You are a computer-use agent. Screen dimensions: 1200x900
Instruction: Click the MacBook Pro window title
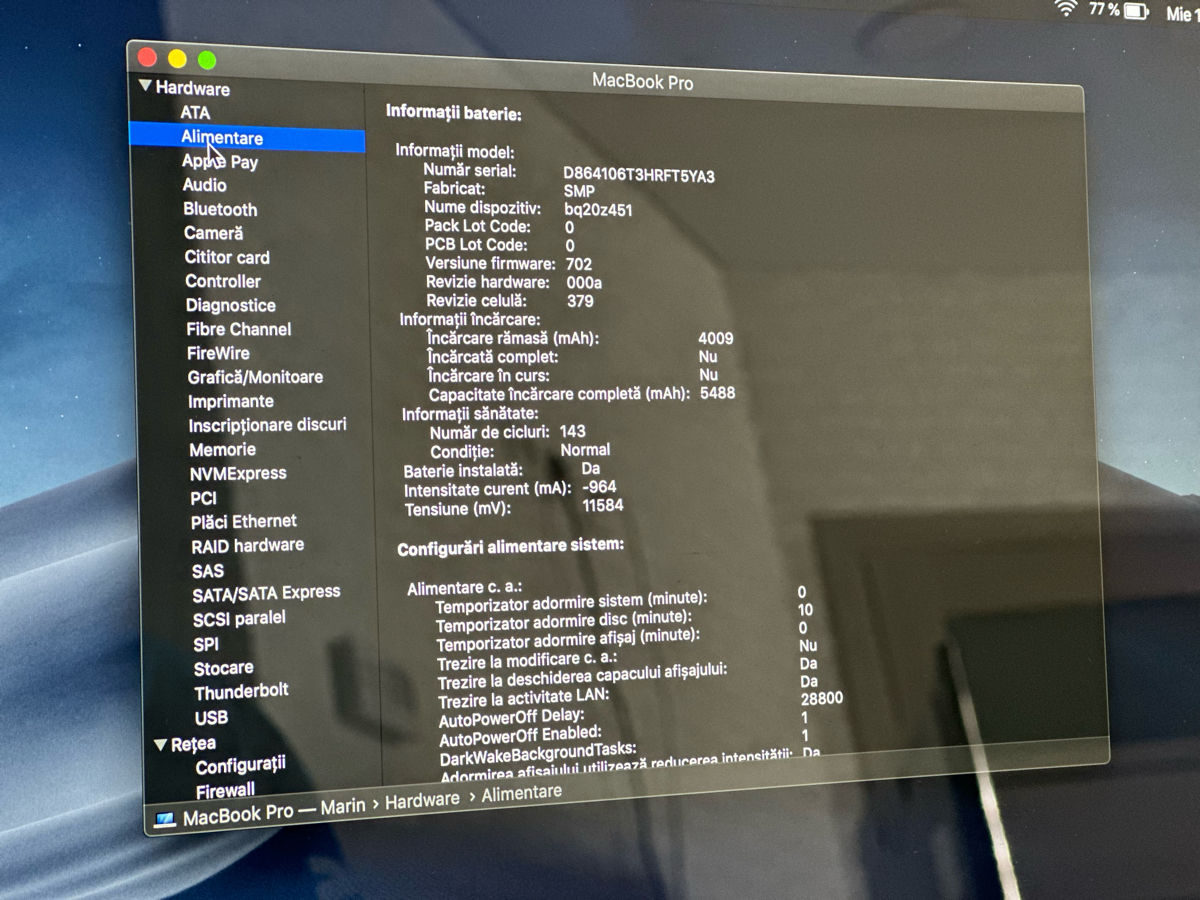point(642,82)
